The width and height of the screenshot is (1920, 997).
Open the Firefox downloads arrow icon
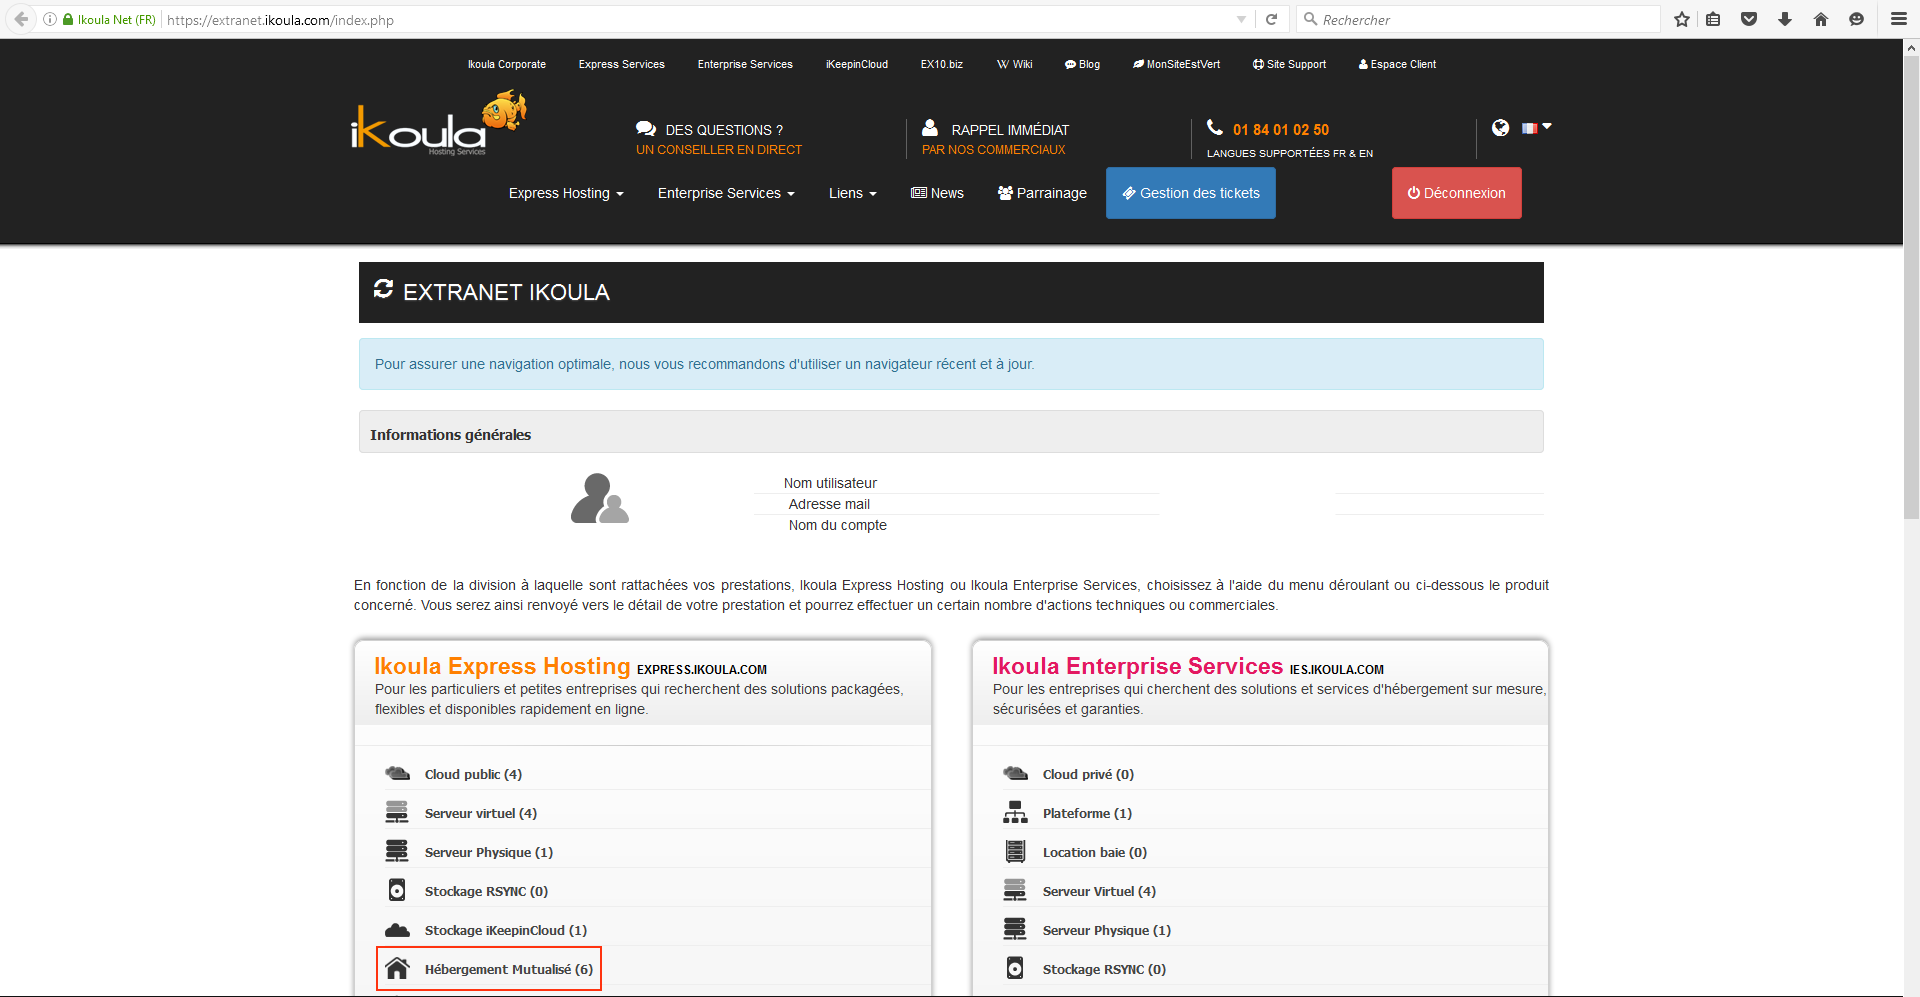pos(1785,19)
